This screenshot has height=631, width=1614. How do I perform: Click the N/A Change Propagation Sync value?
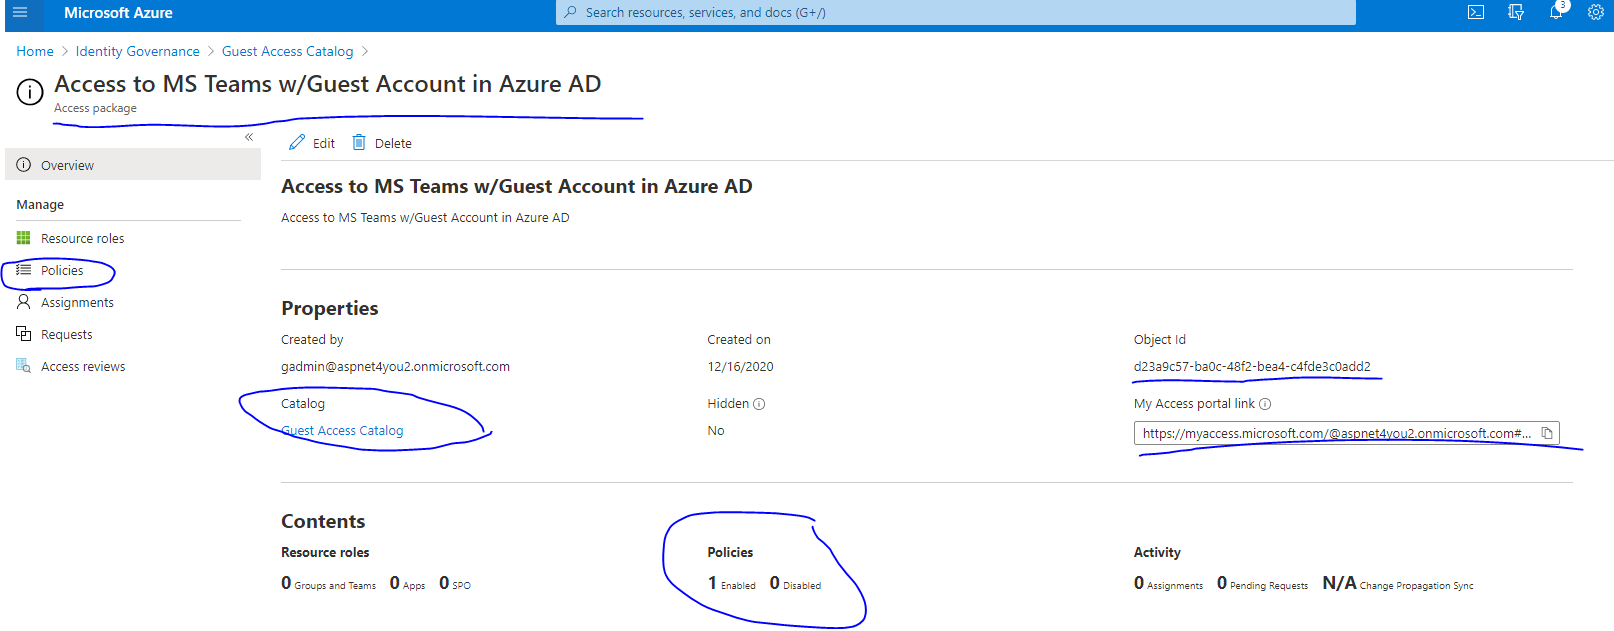[x=1398, y=583]
